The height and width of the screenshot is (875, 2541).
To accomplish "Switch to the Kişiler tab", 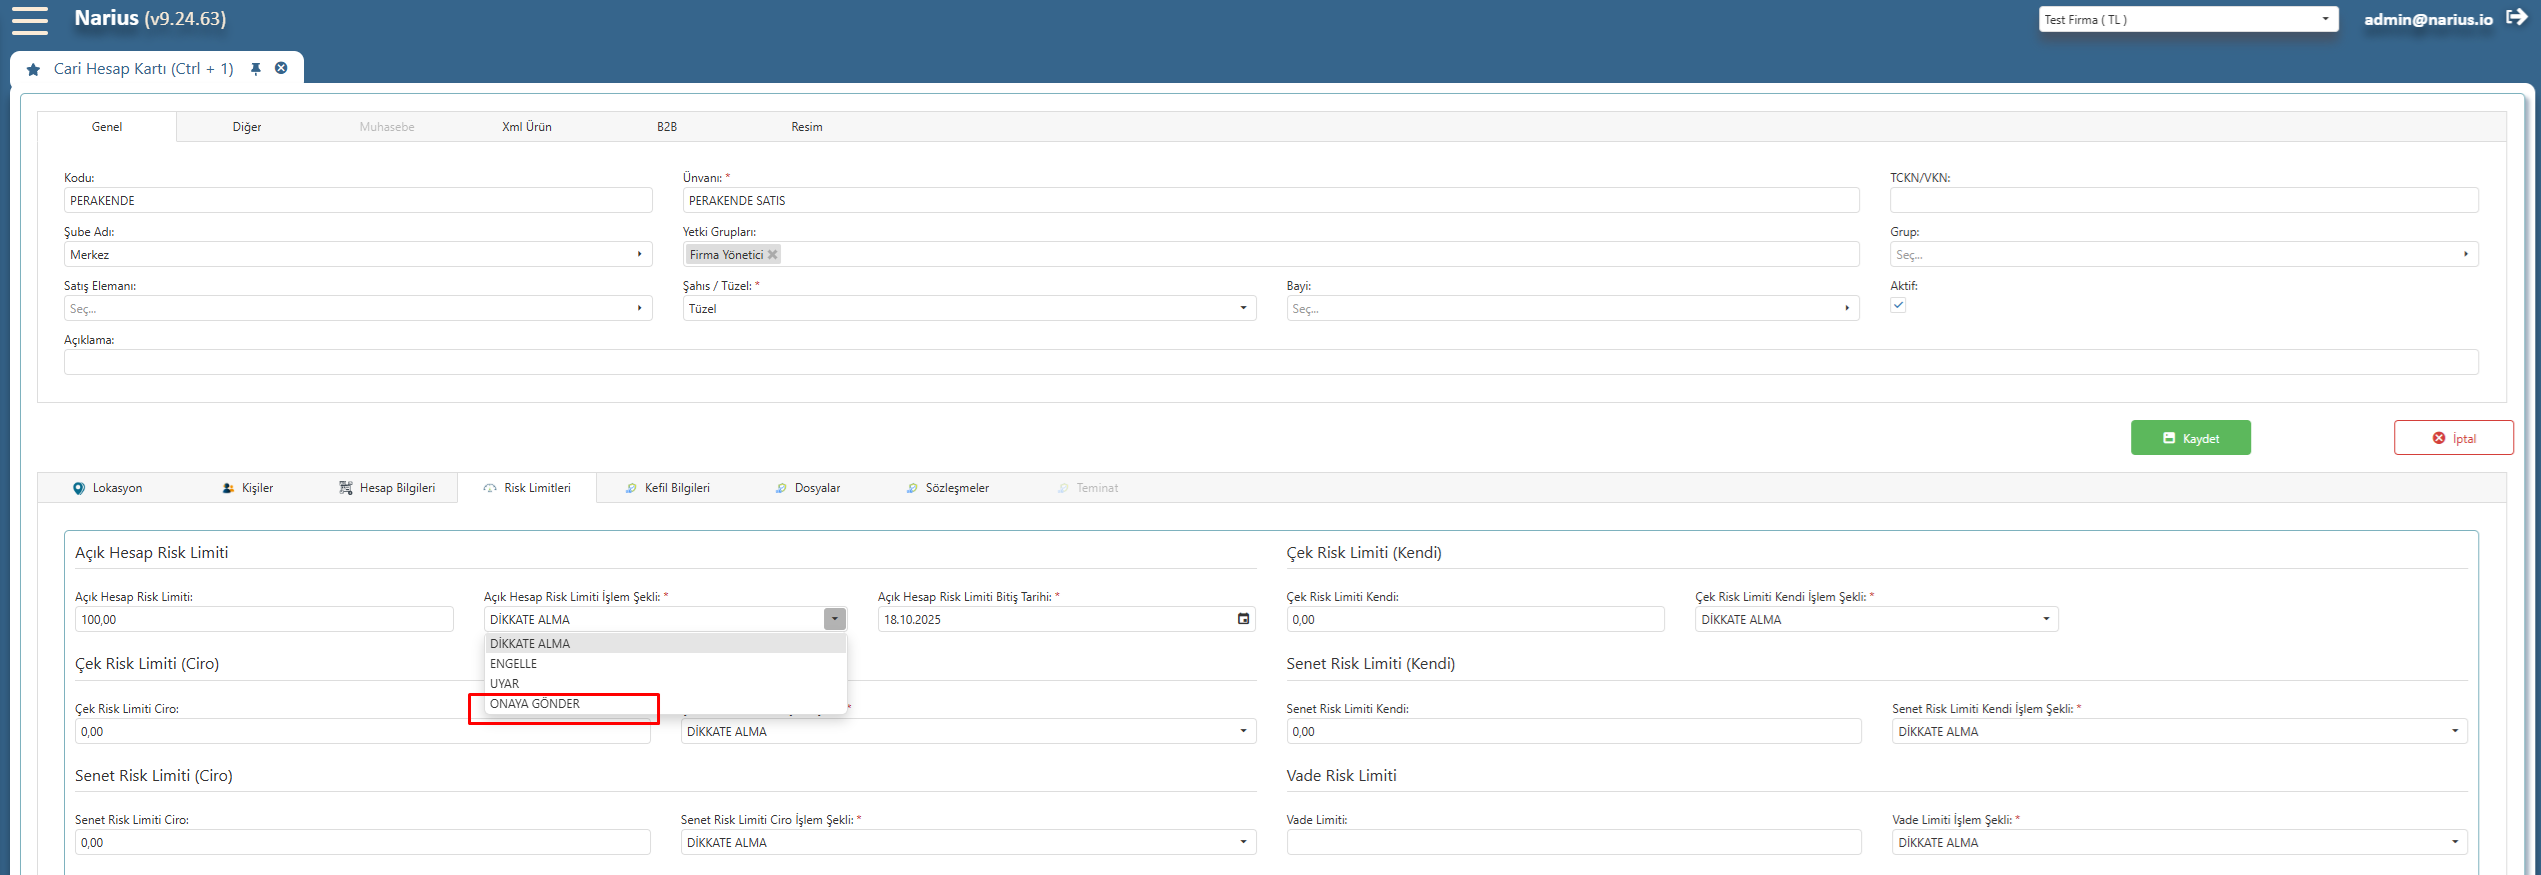I will [x=248, y=488].
